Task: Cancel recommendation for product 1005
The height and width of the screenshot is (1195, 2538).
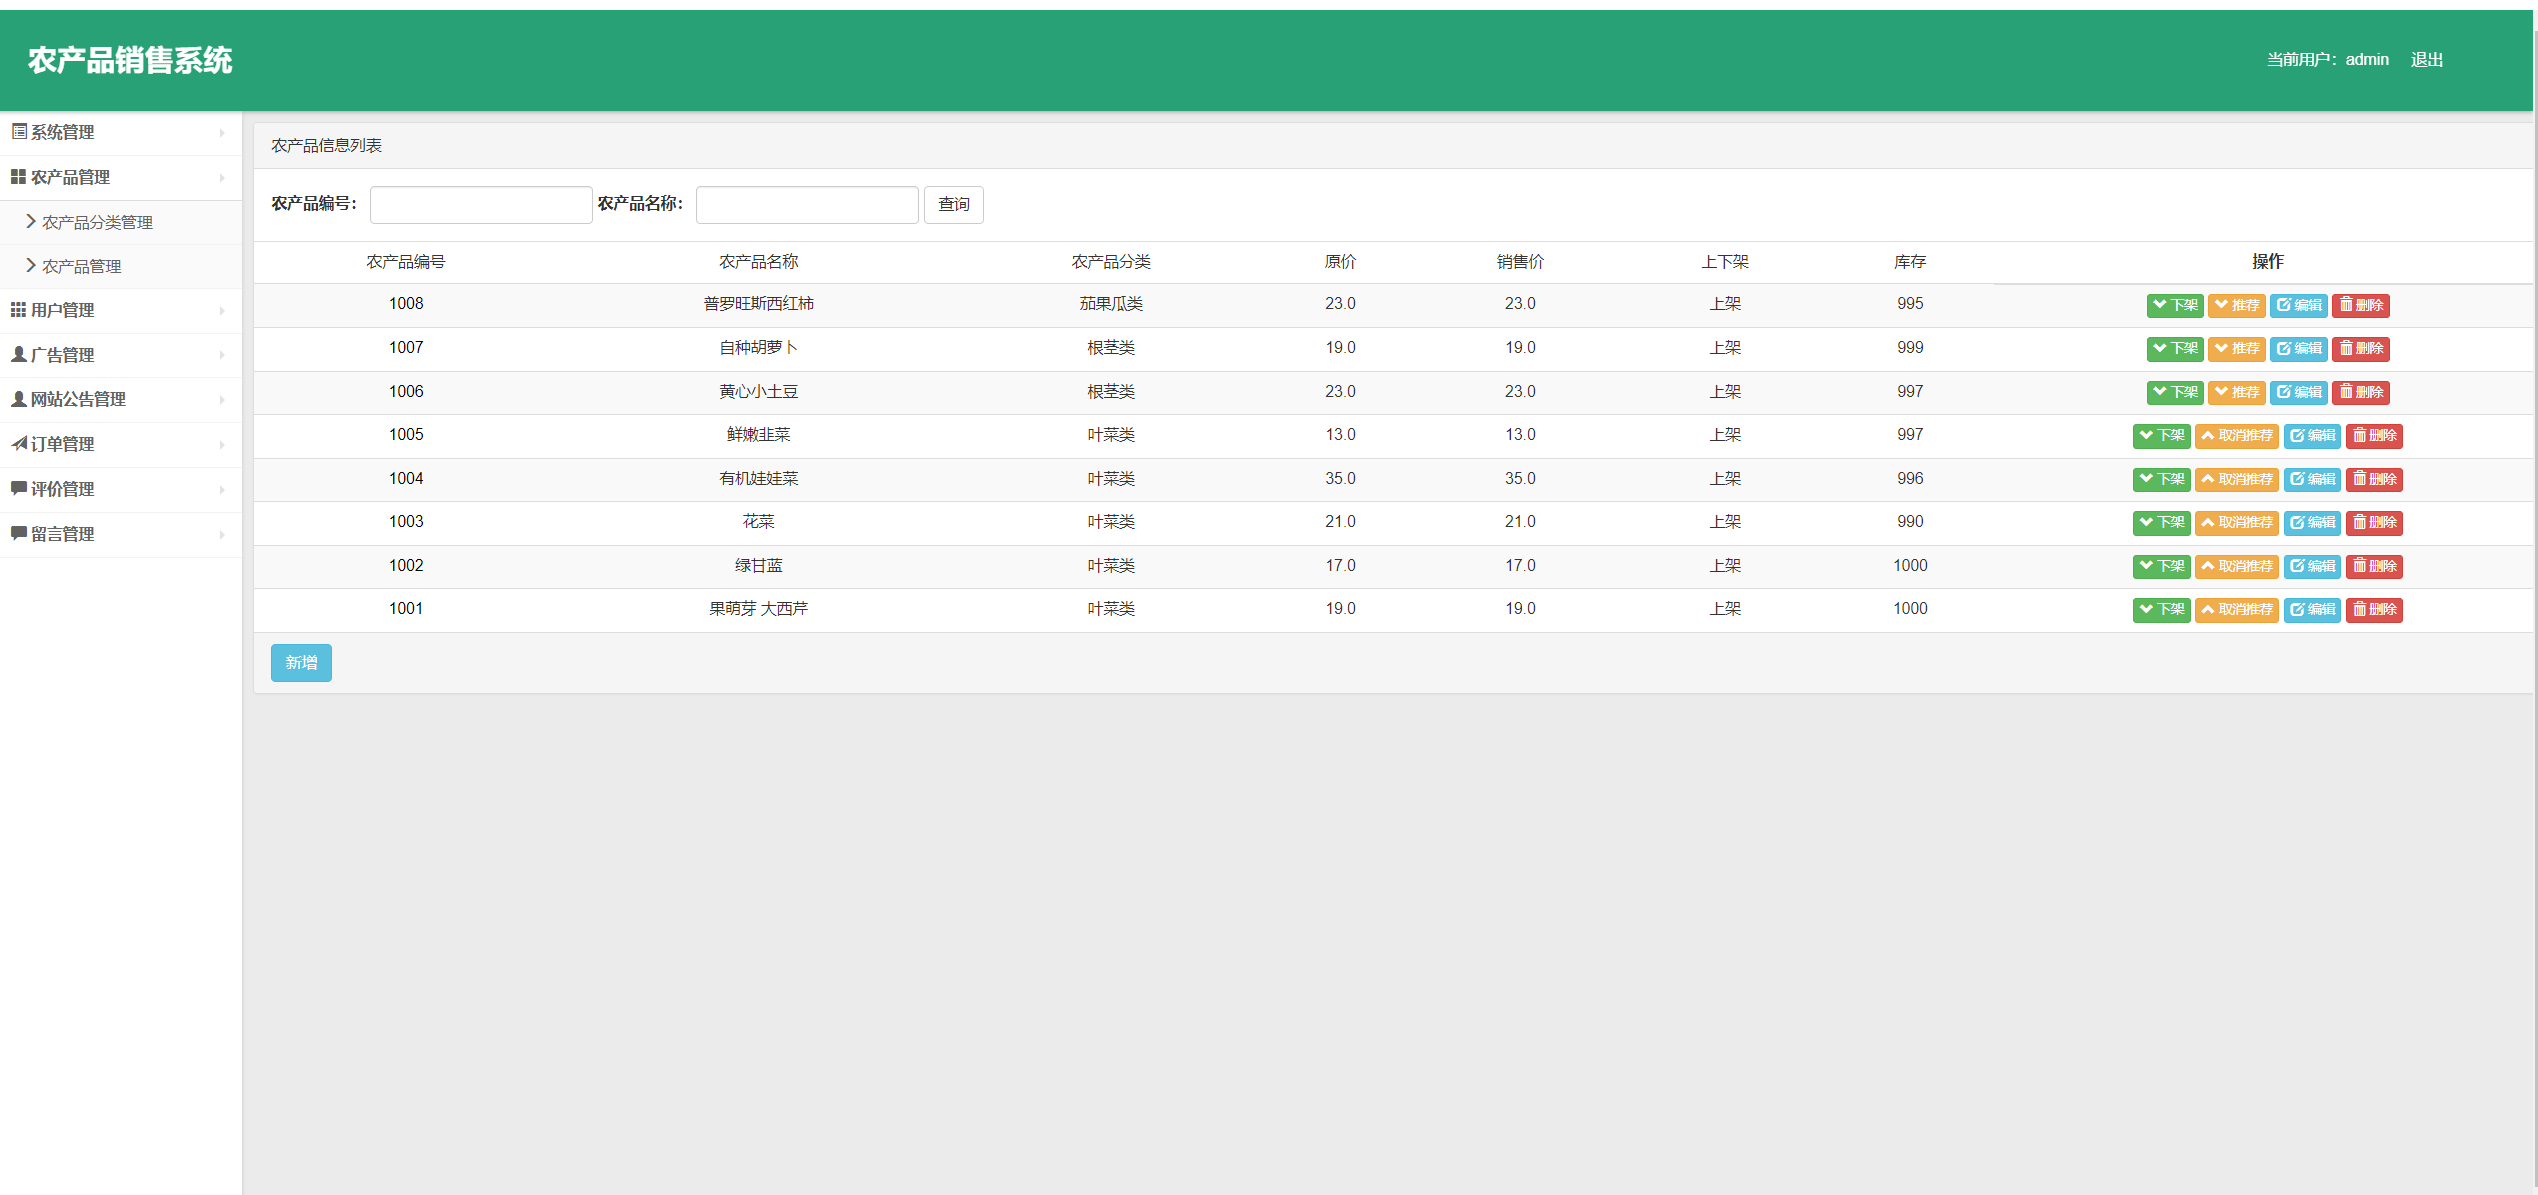Action: [x=2236, y=436]
